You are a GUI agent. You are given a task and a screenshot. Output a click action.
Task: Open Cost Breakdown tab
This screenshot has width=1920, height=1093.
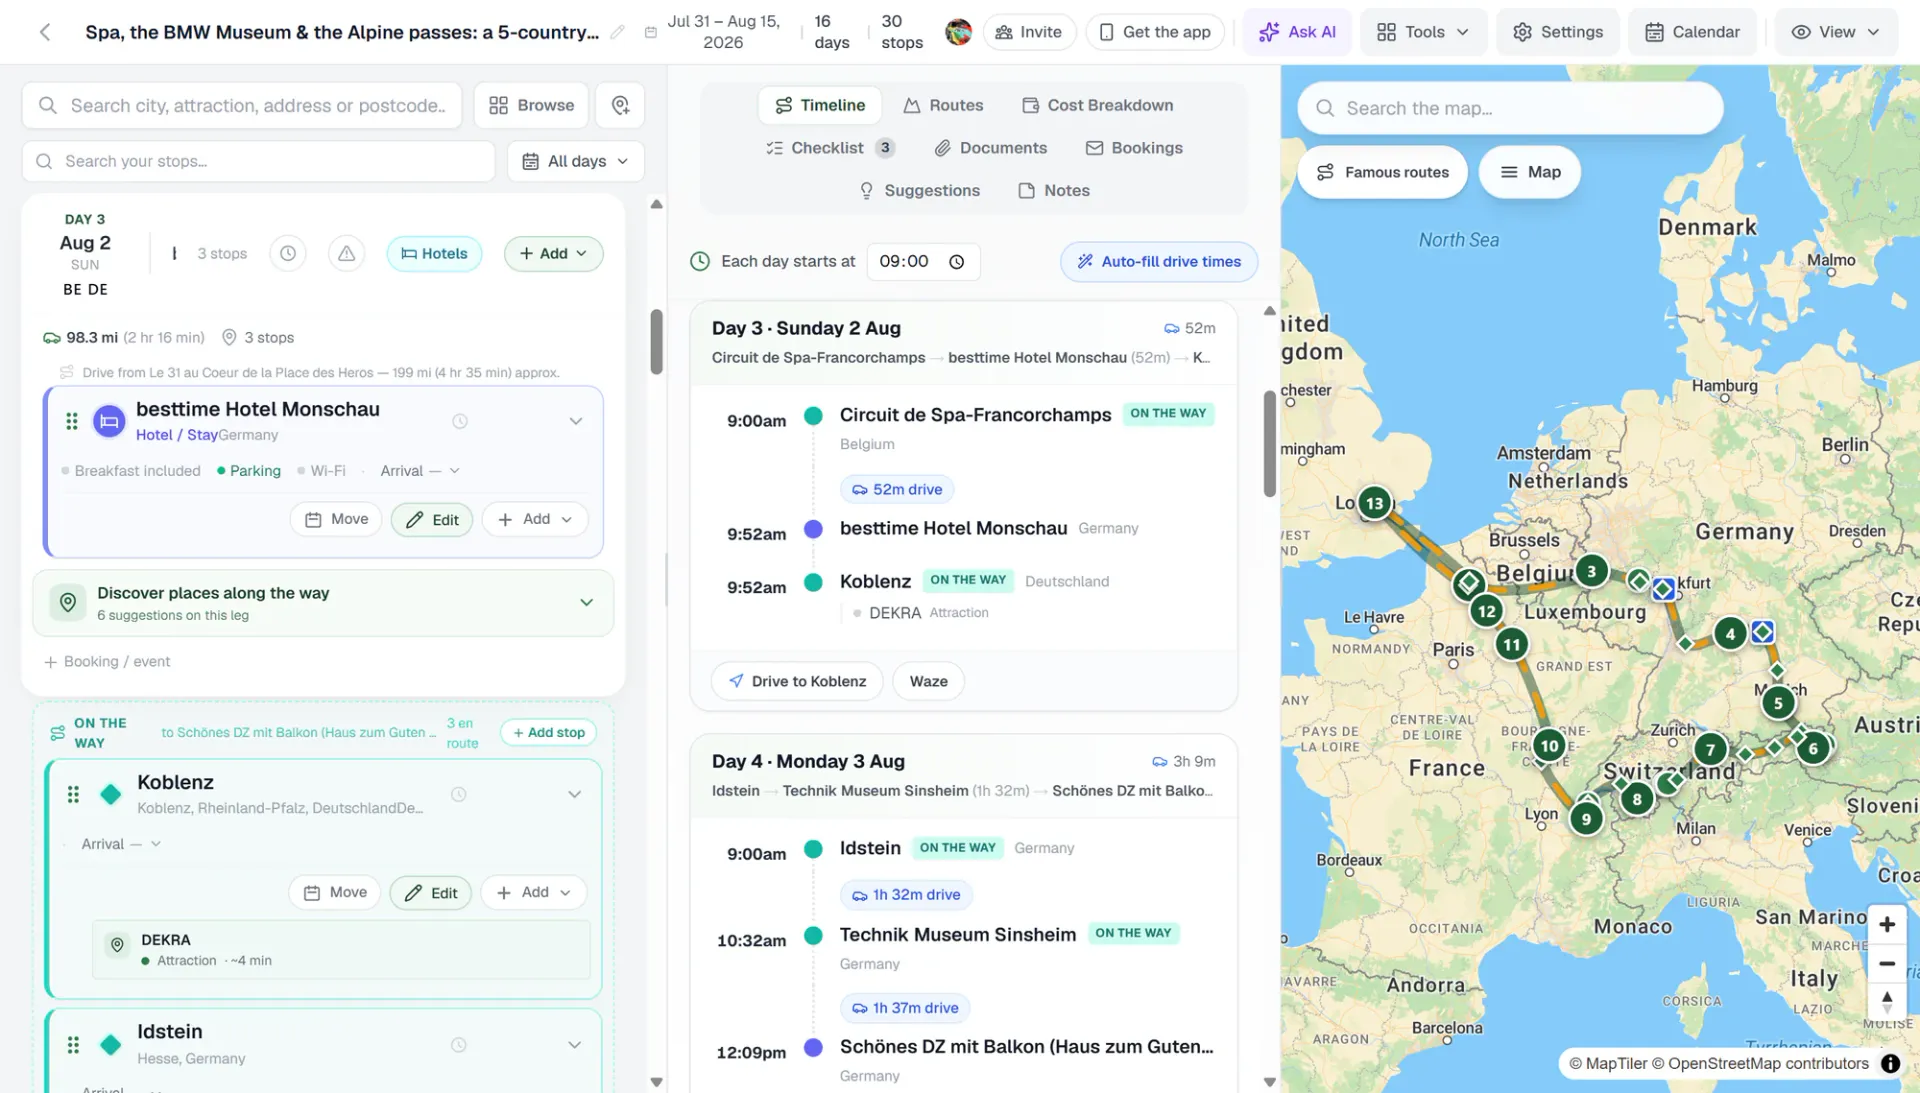[x=1097, y=105]
